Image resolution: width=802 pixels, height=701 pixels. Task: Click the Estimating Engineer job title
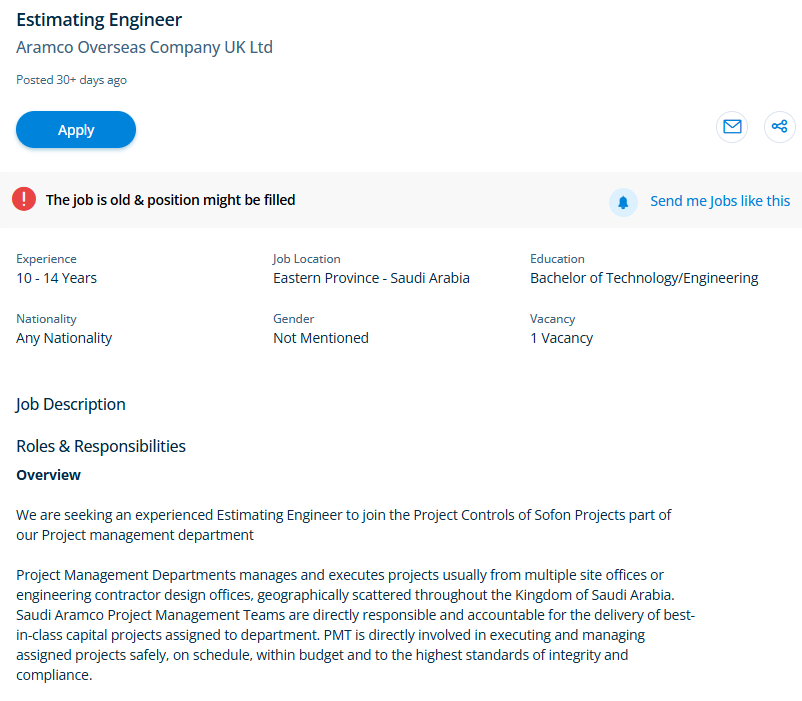[99, 20]
